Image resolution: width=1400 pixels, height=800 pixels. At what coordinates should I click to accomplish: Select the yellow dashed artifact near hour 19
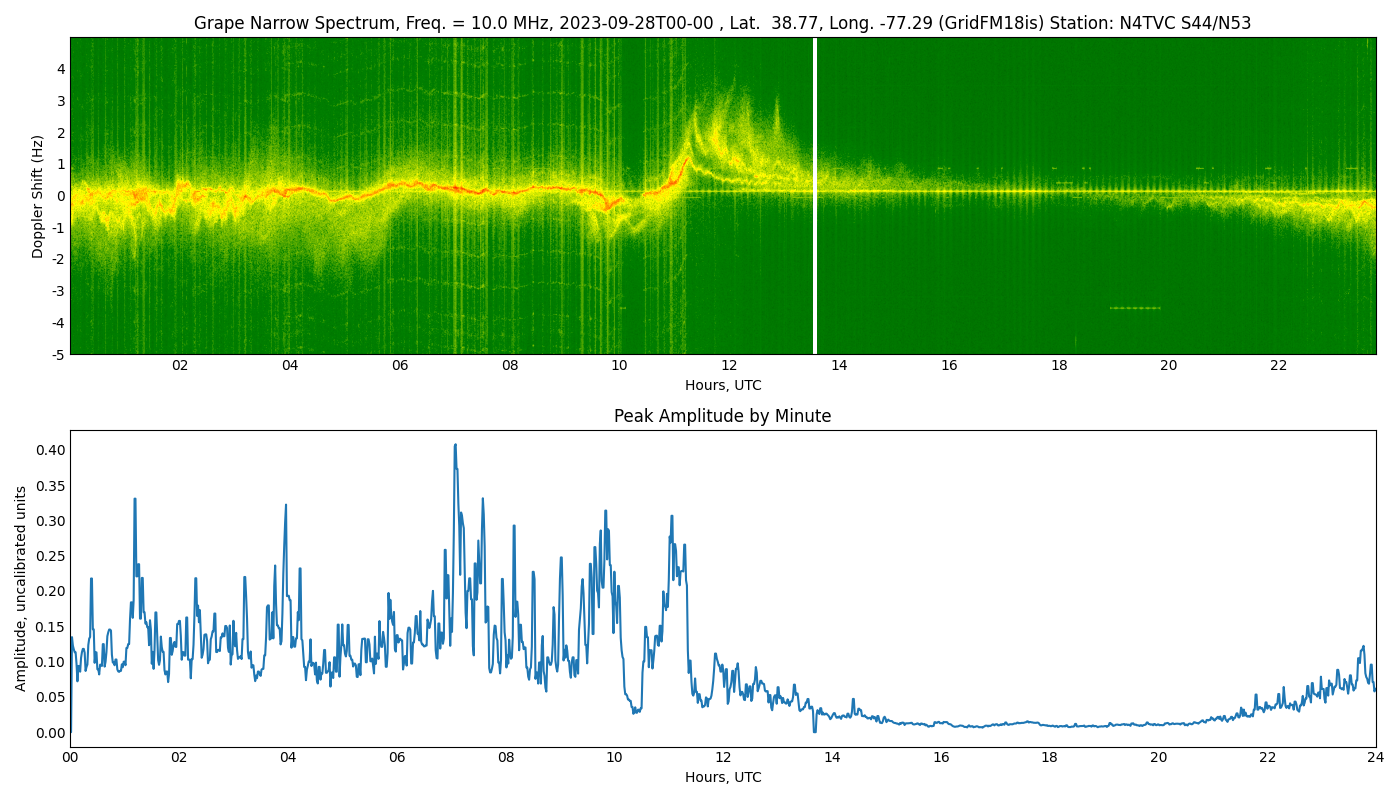1135,308
